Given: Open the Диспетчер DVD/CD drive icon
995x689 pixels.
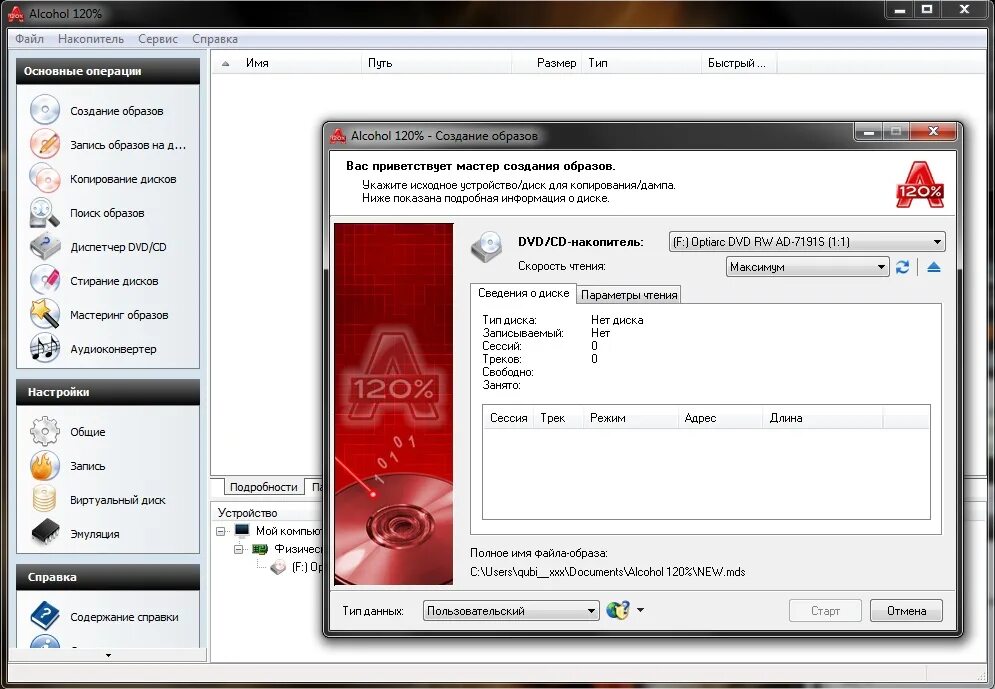Looking at the screenshot, I should (x=44, y=246).
